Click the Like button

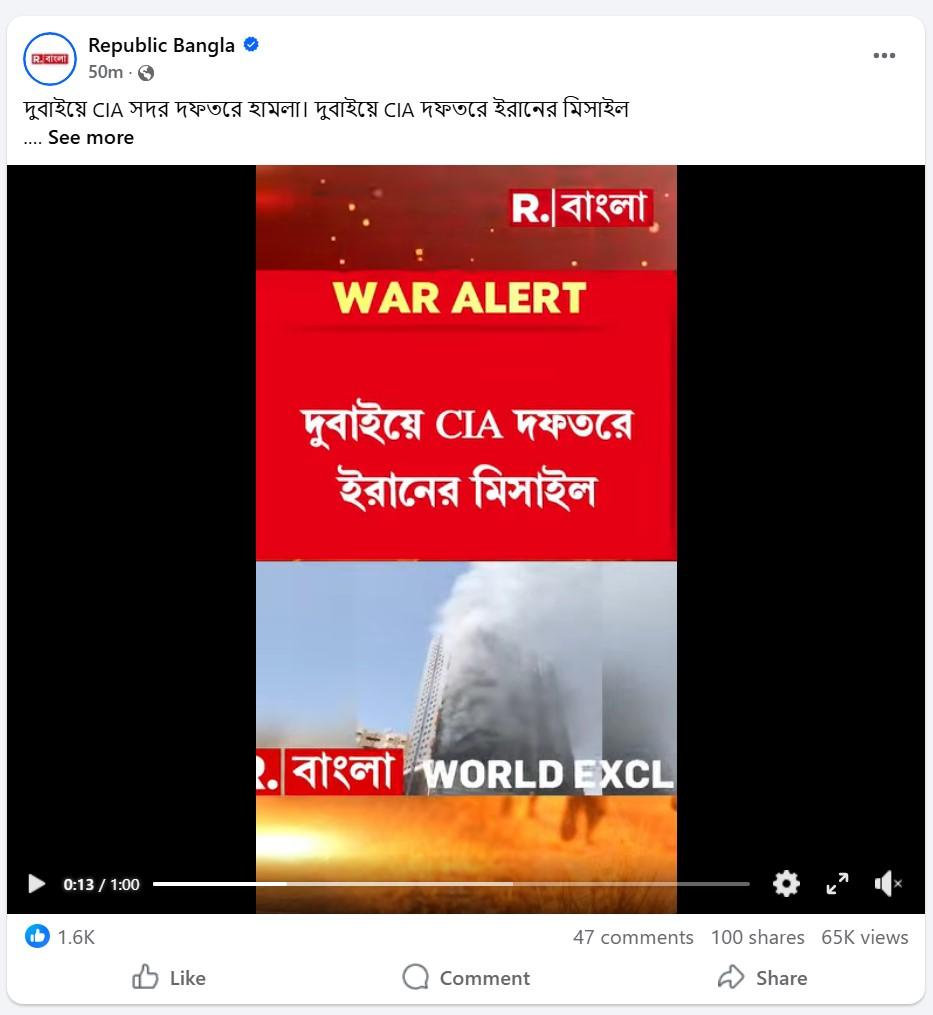click(x=168, y=977)
